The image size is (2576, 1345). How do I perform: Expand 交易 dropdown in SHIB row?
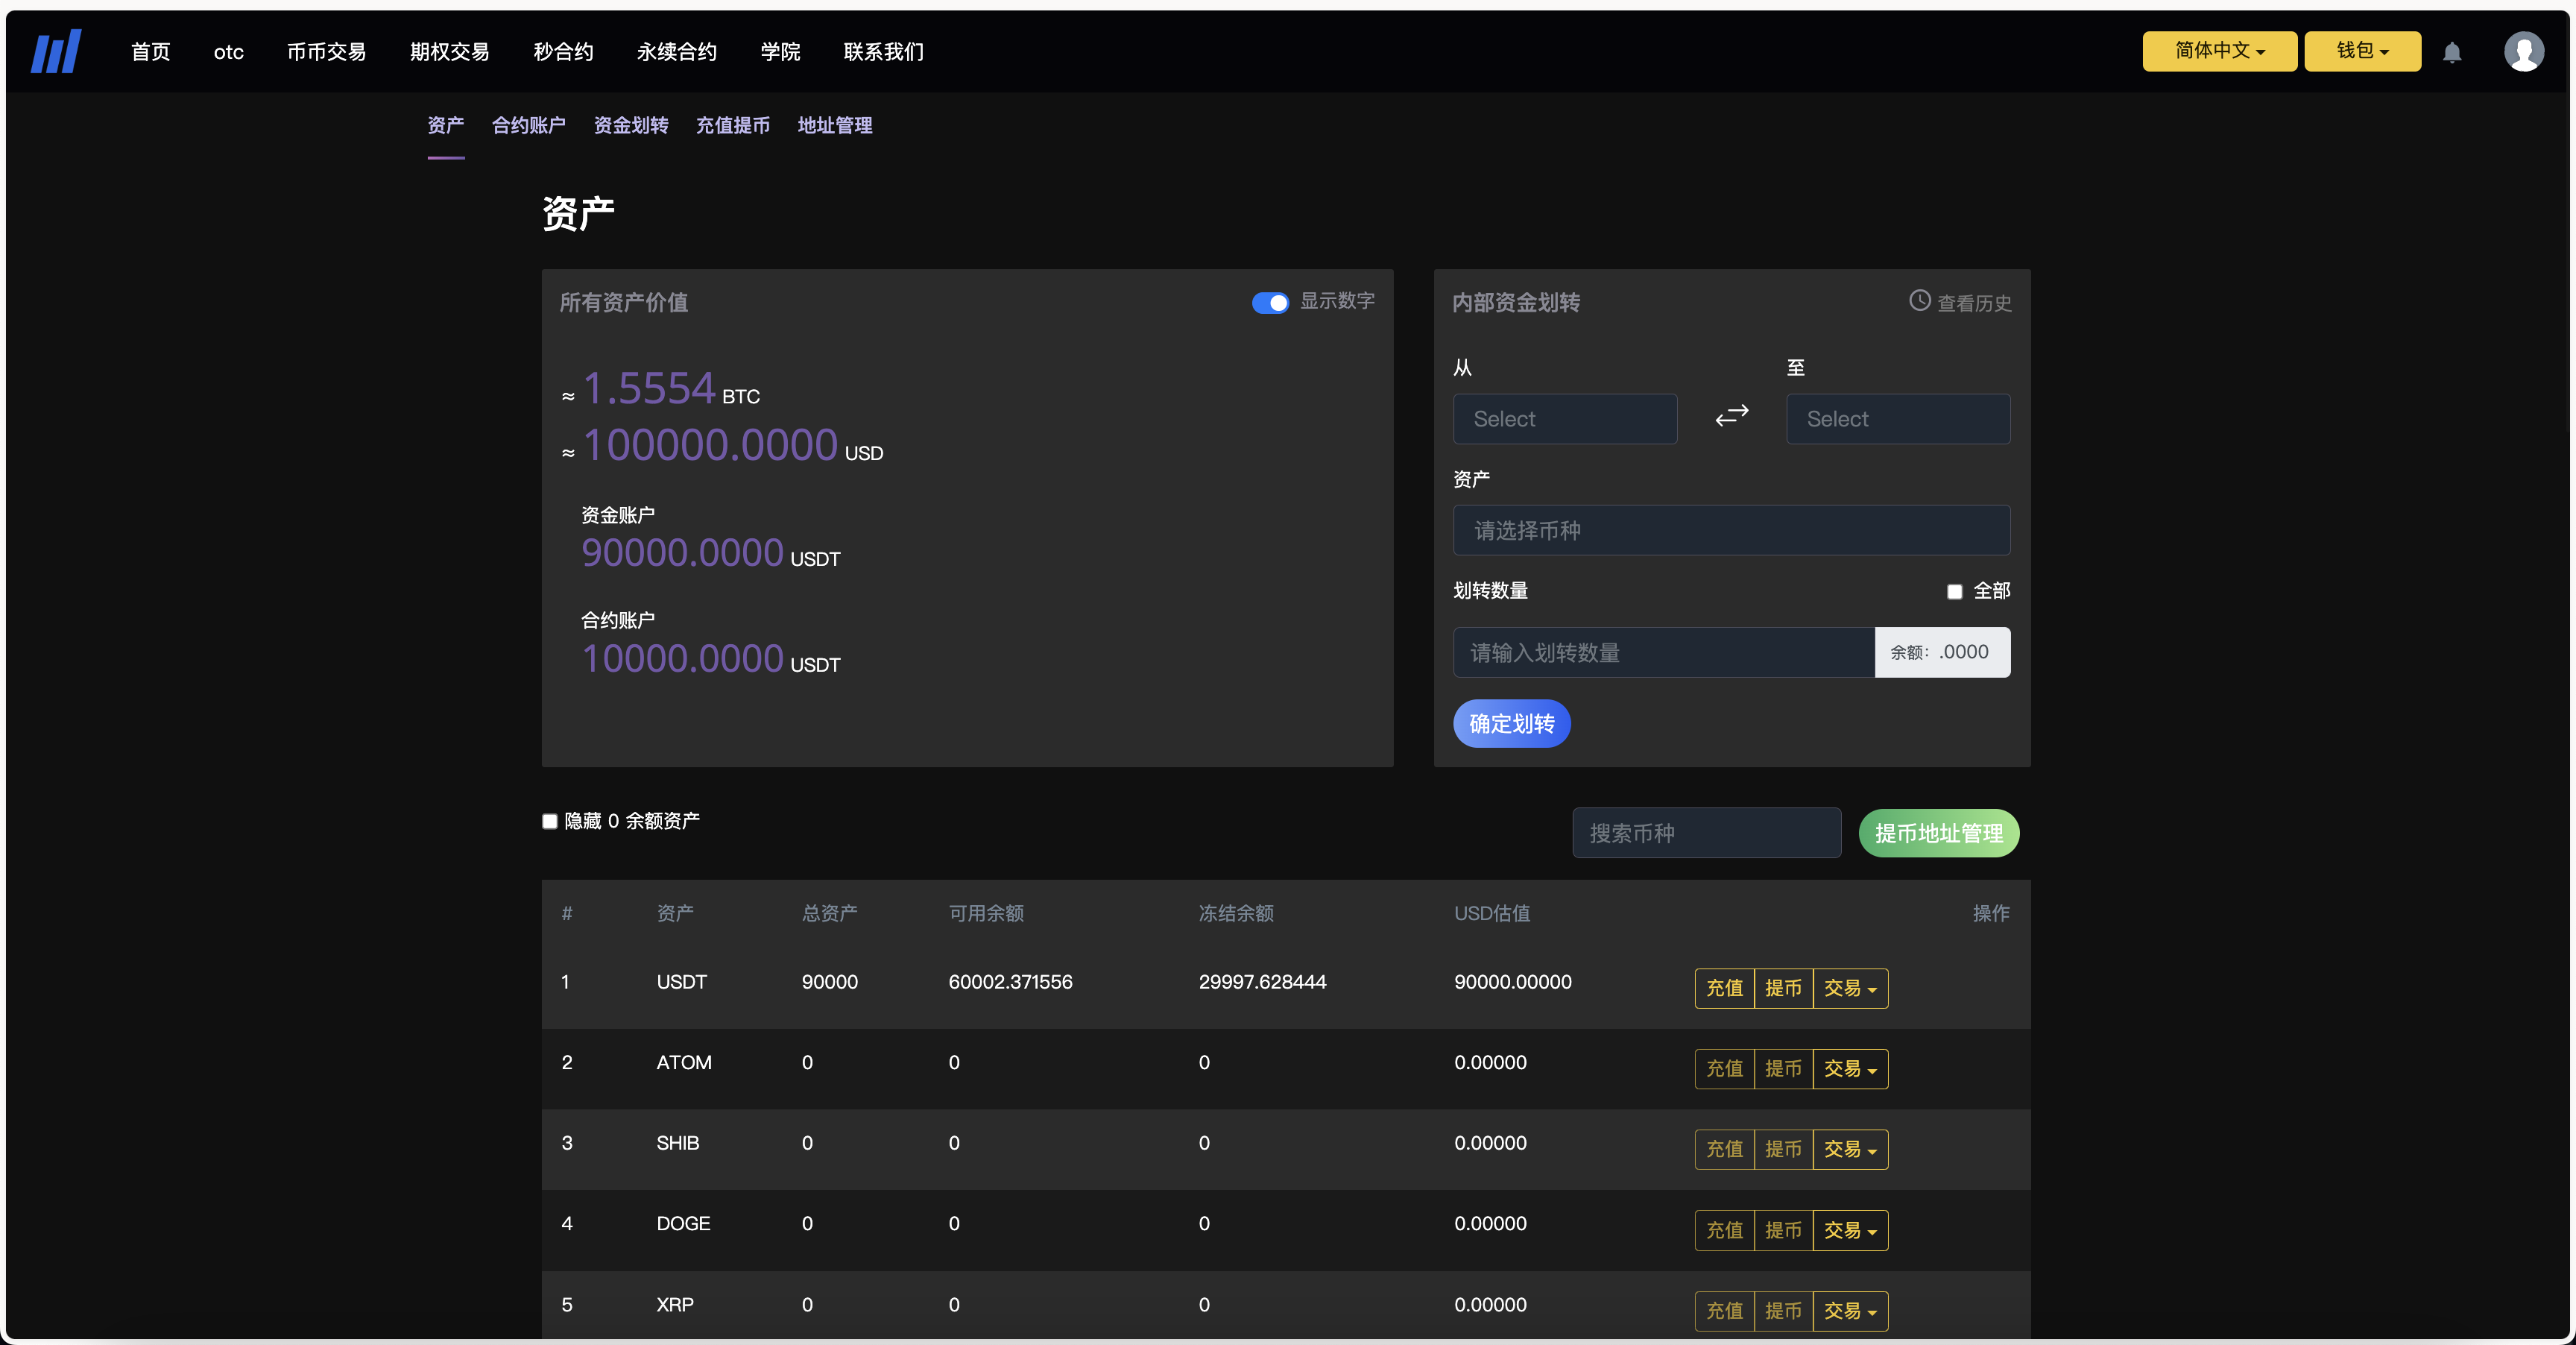1850,1150
